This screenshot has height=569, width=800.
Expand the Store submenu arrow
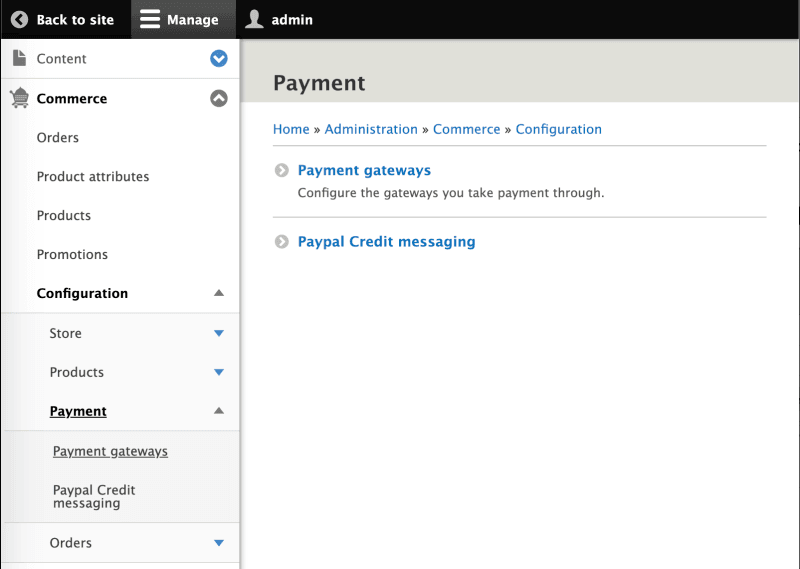[x=219, y=333]
